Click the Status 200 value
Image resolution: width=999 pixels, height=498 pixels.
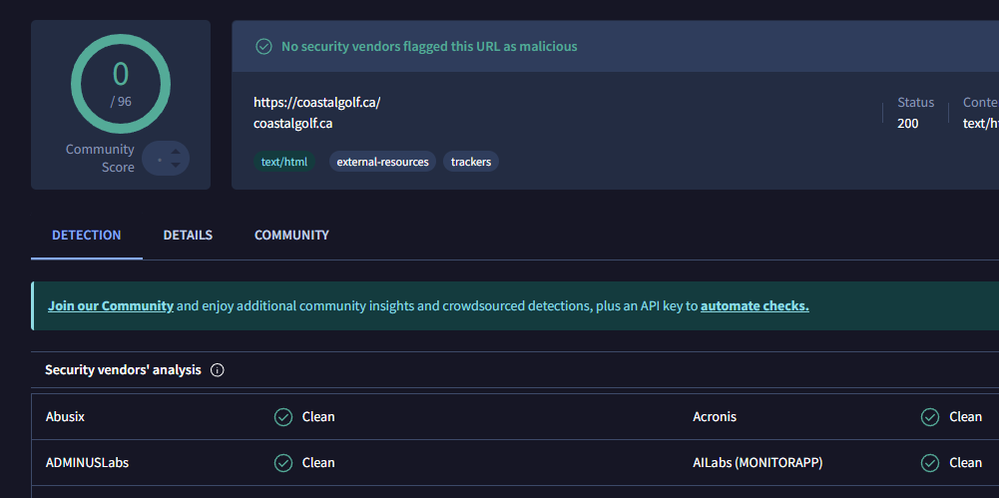pos(908,123)
